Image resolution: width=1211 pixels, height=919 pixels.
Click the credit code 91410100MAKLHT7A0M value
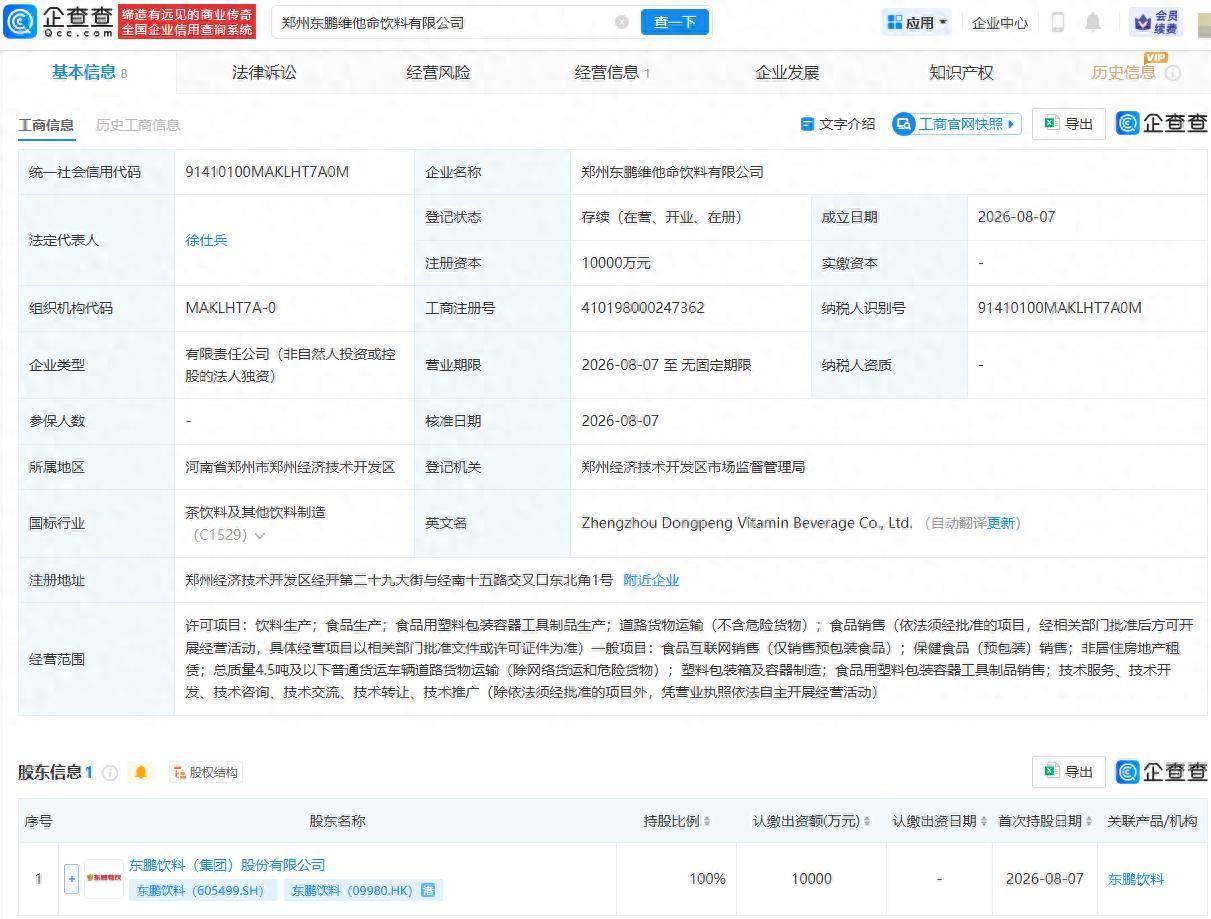[x=267, y=171]
